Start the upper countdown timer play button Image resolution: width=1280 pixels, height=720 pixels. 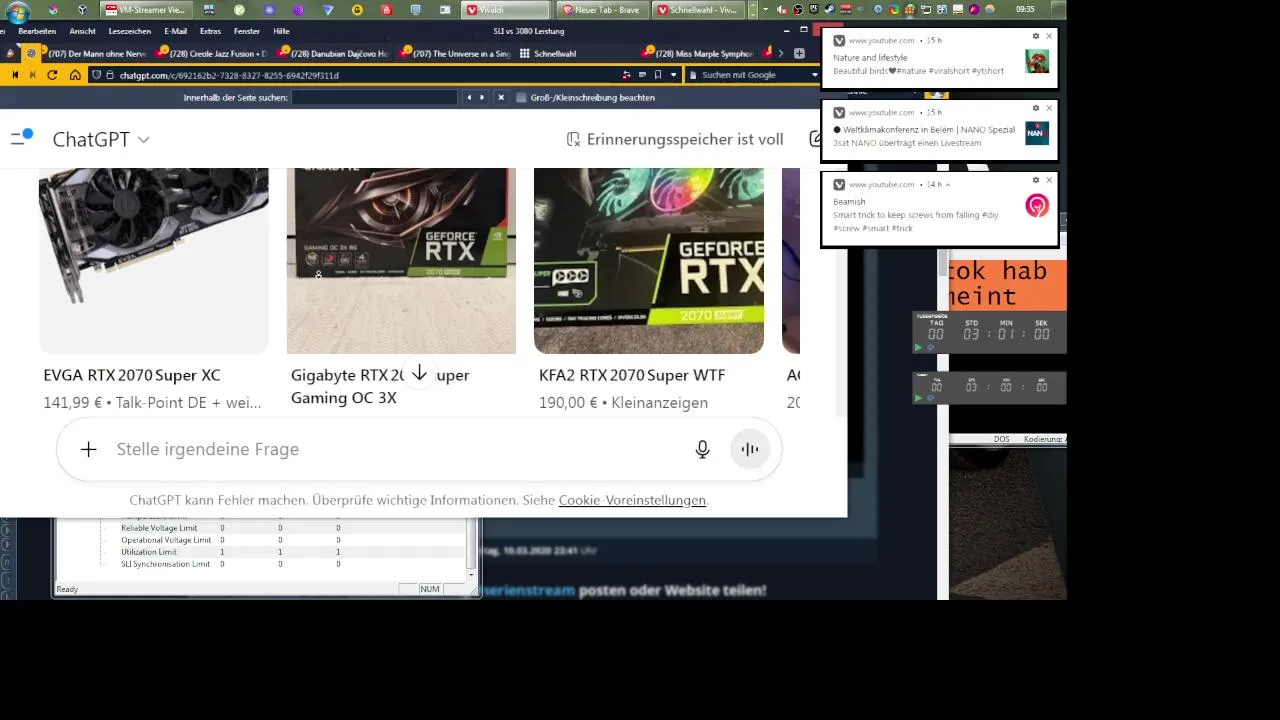[x=918, y=347]
